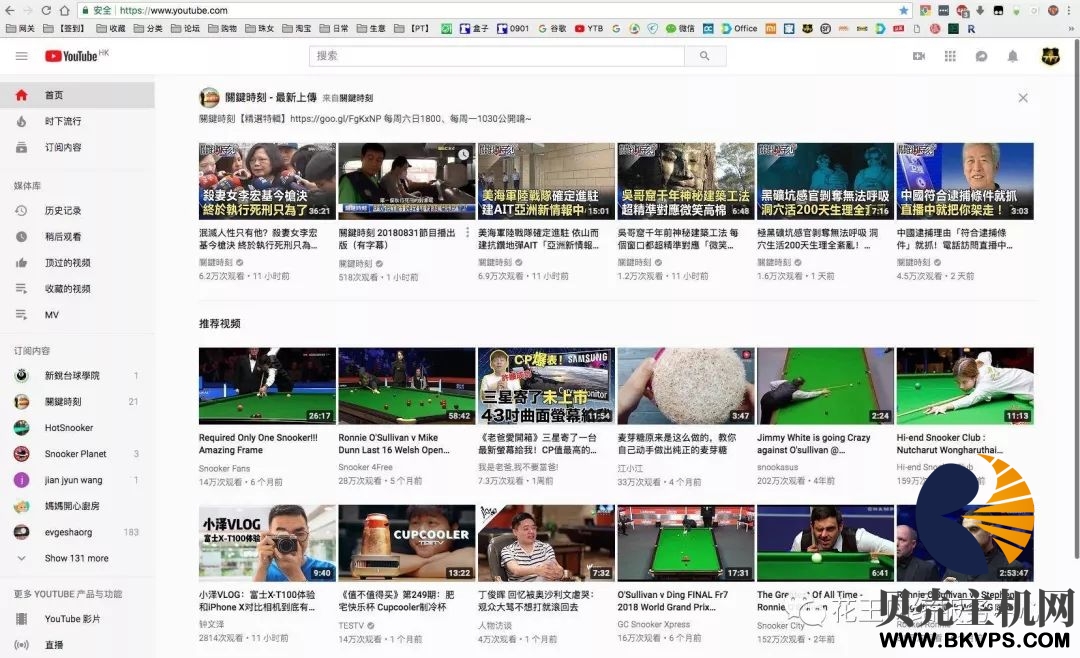
Task: Open HotSnooker subscription channel
Action: [77, 428]
